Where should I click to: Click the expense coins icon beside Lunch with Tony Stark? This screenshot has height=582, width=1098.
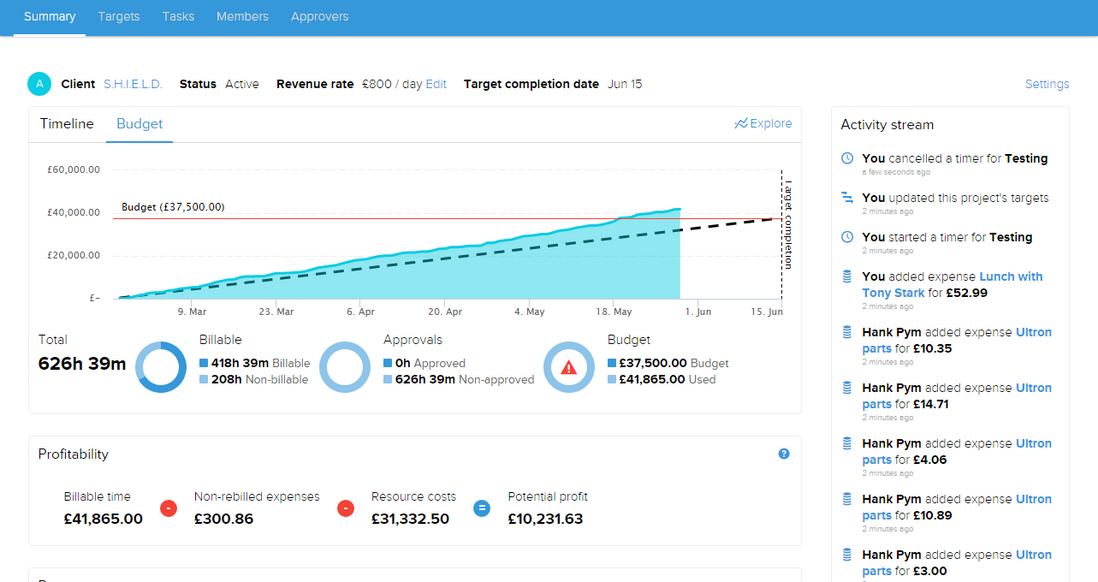pos(847,277)
